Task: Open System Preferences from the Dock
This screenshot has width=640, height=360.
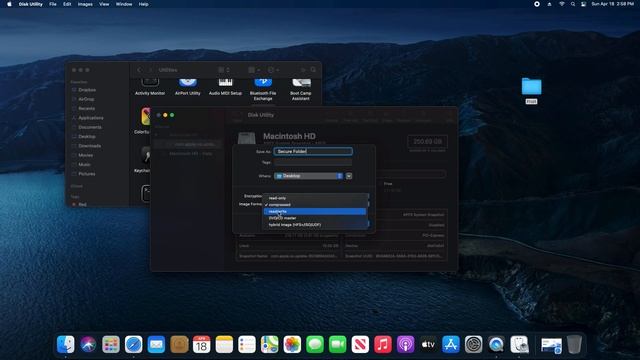Action: tap(473, 345)
